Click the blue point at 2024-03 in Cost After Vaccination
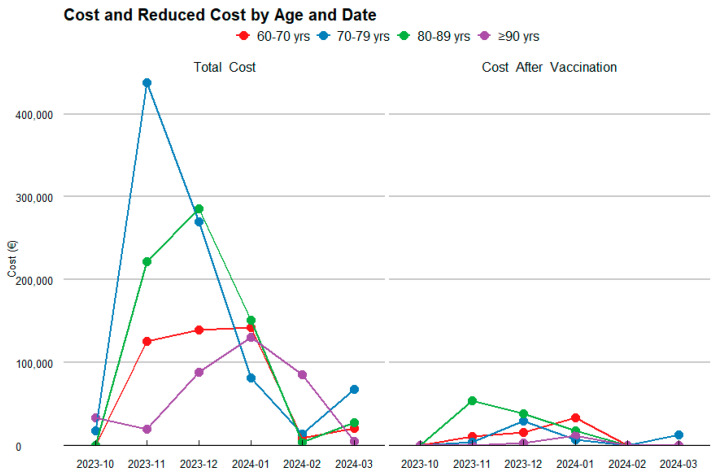This screenshot has height=476, width=720. pos(679,435)
